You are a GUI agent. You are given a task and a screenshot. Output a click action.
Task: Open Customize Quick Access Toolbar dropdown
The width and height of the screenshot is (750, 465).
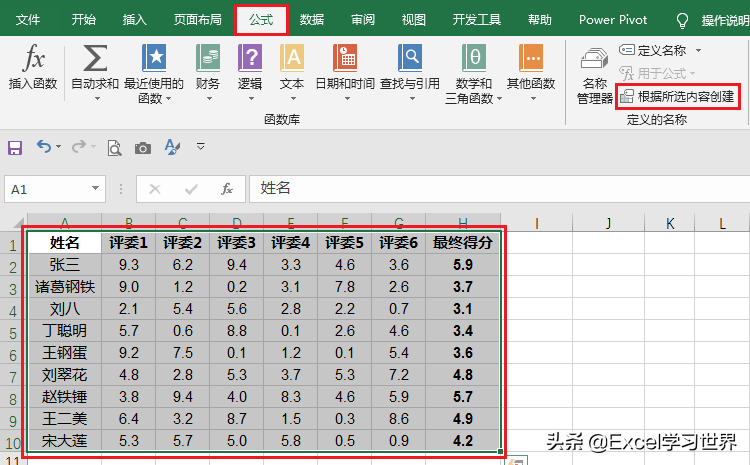(201, 146)
